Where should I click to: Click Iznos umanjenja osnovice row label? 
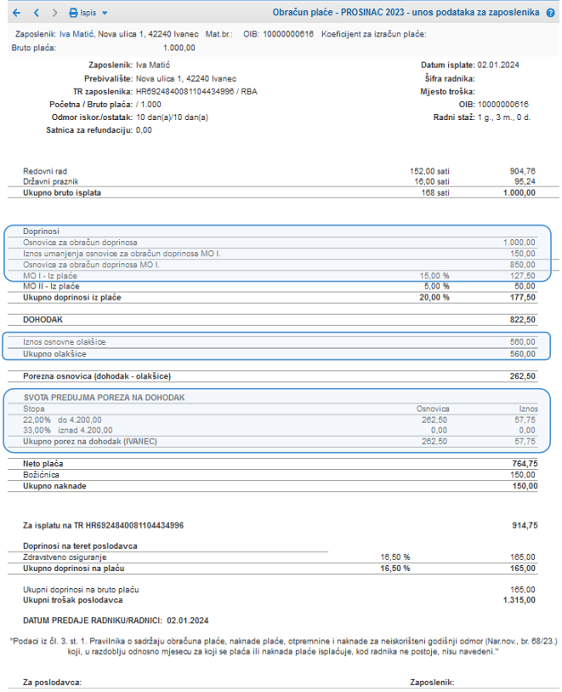pyautogui.click(x=122, y=254)
